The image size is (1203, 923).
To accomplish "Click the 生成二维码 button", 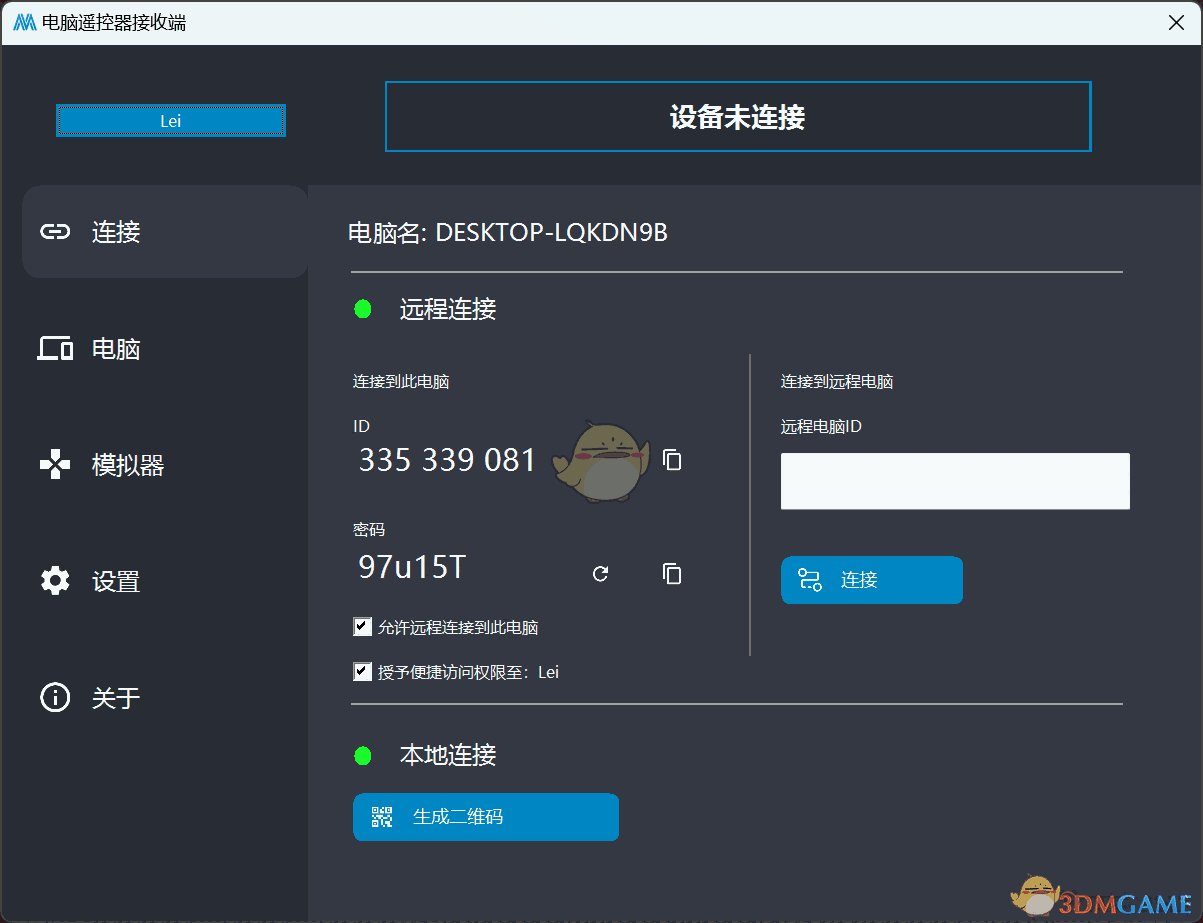I will tap(486, 817).
